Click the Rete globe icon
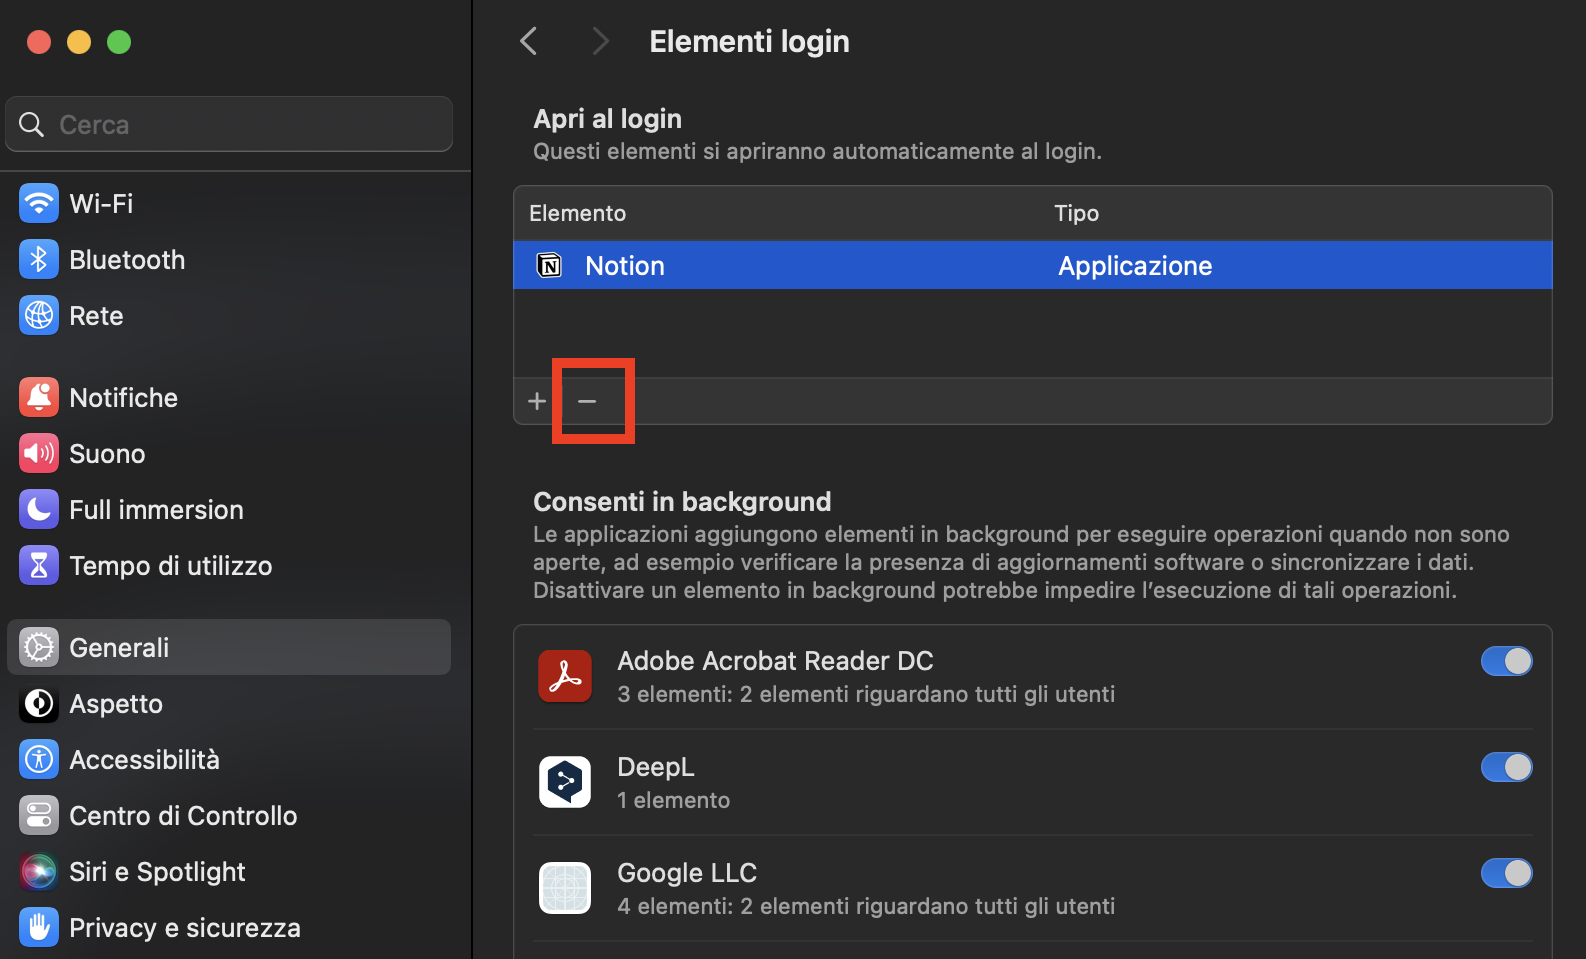 (39, 316)
